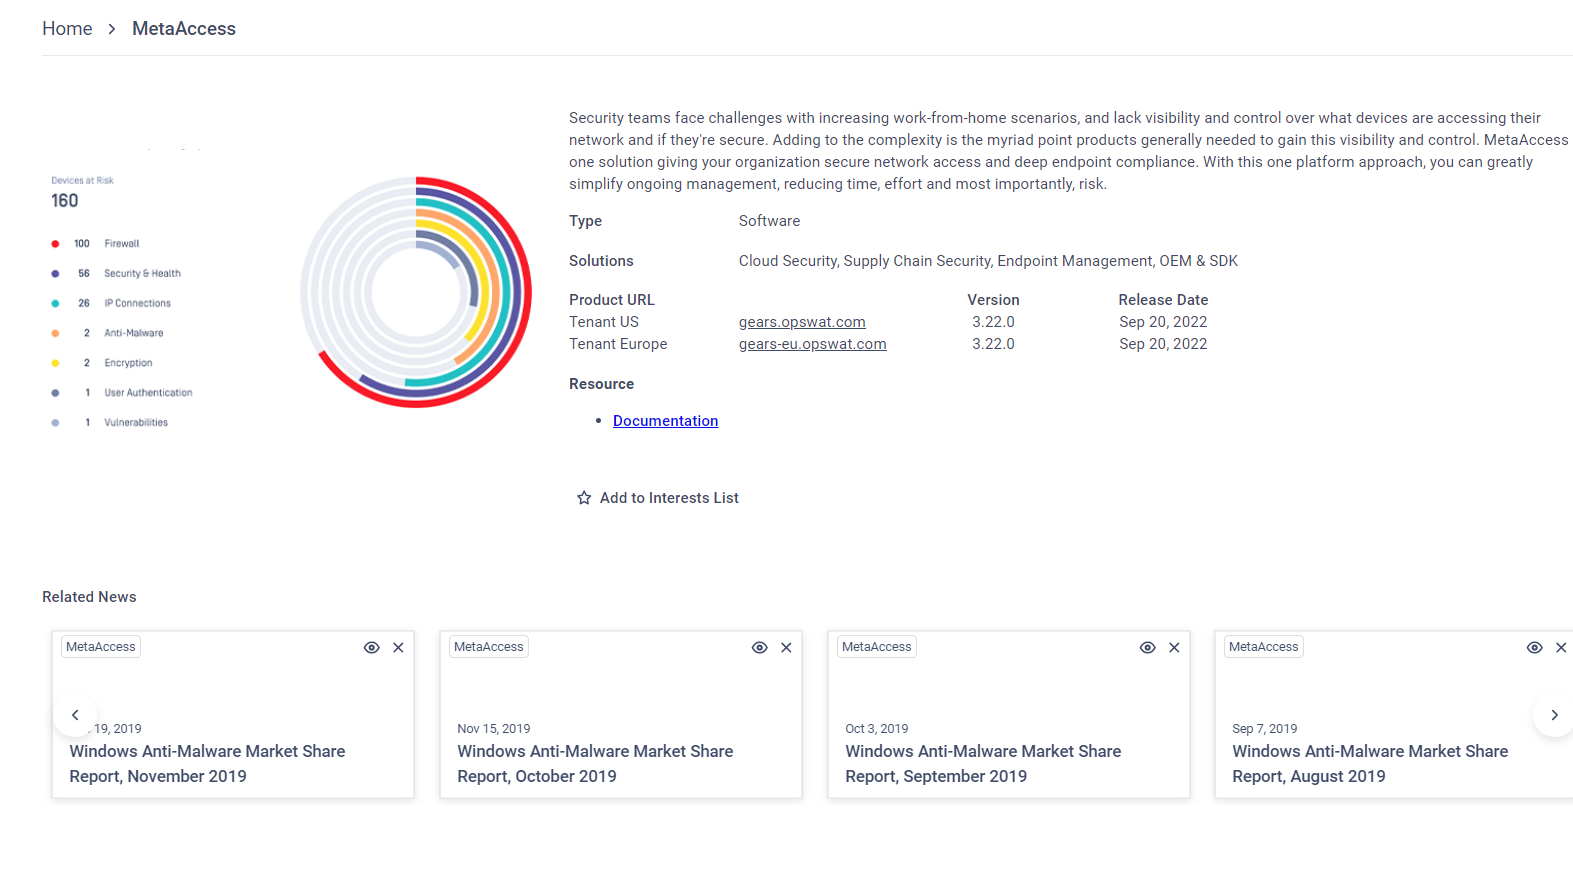Open the gears-eu.opswat.com link
The image size is (1573, 878).
click(812, 344)
